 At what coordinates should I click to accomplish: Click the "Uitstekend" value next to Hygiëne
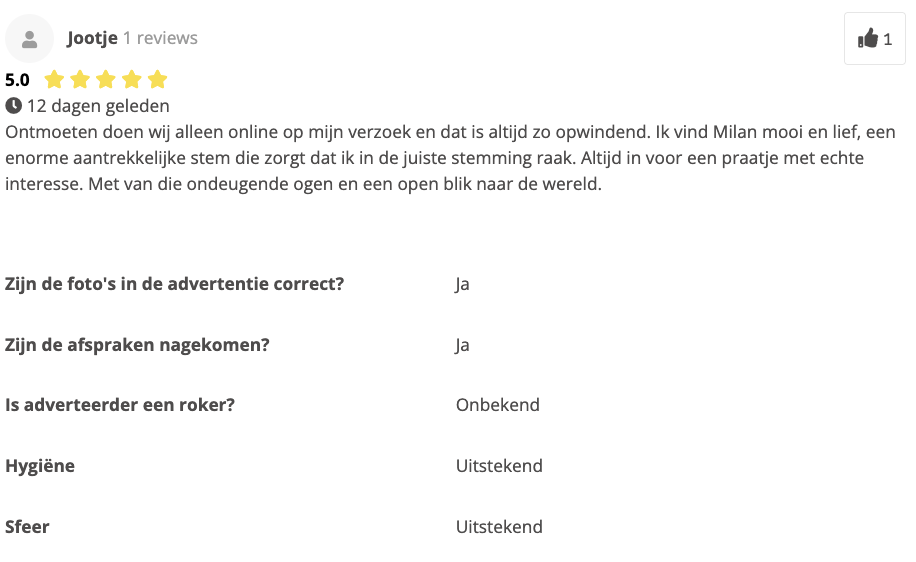(x=499, y=466)
